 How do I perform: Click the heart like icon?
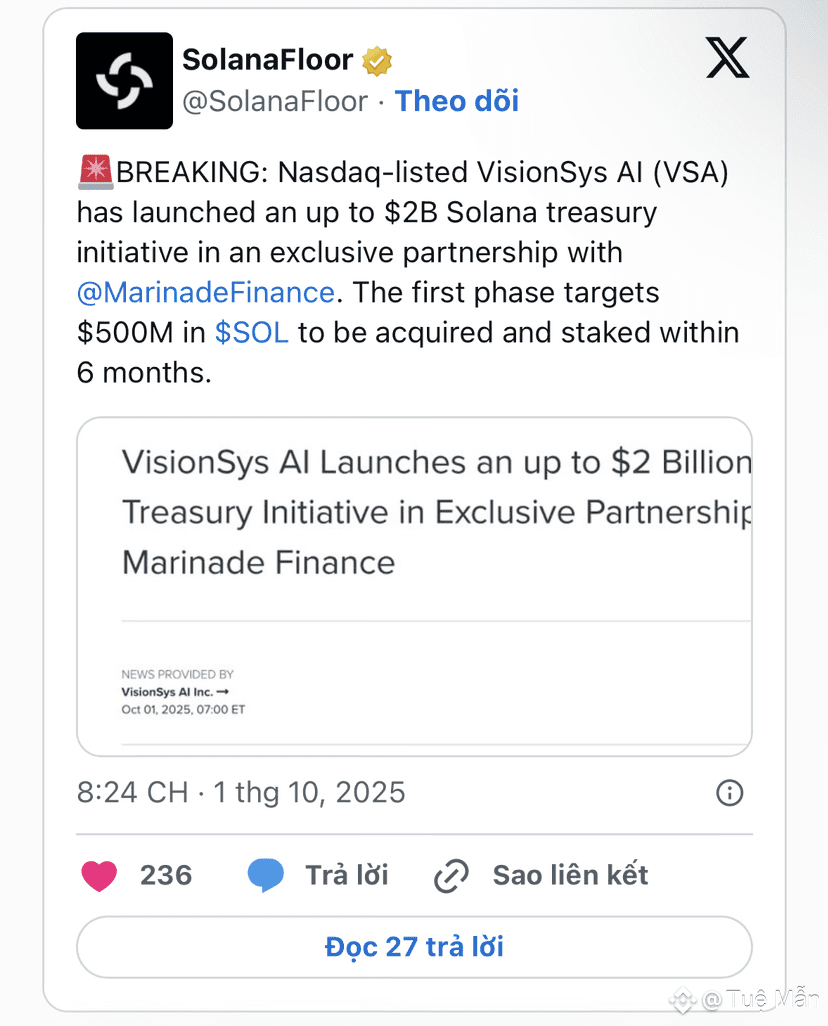pos(99,876)
